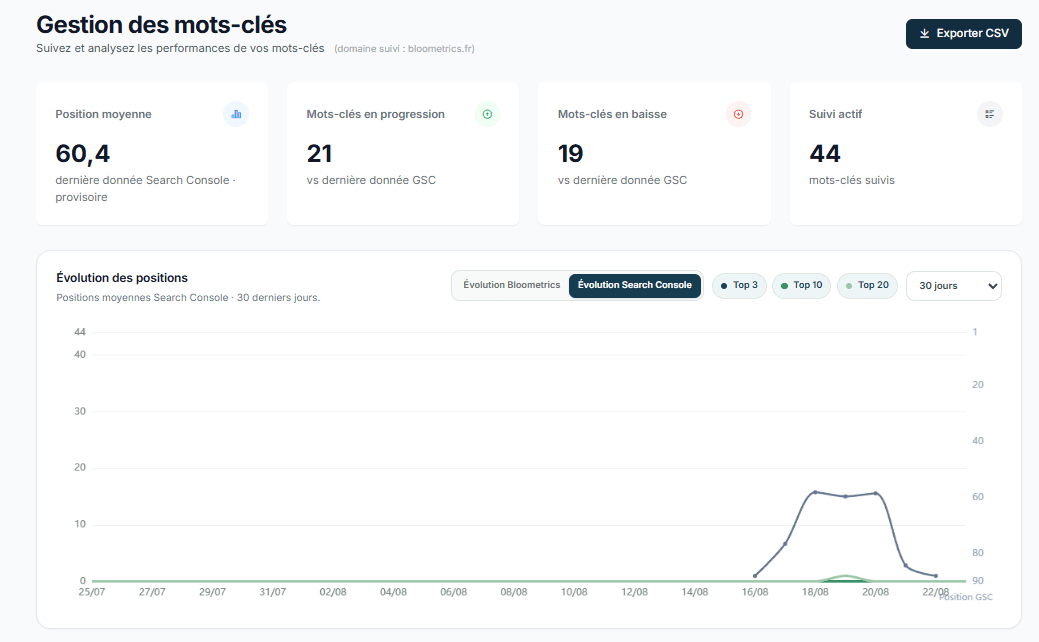Click the Gestion des mots-clés heading

162,25
